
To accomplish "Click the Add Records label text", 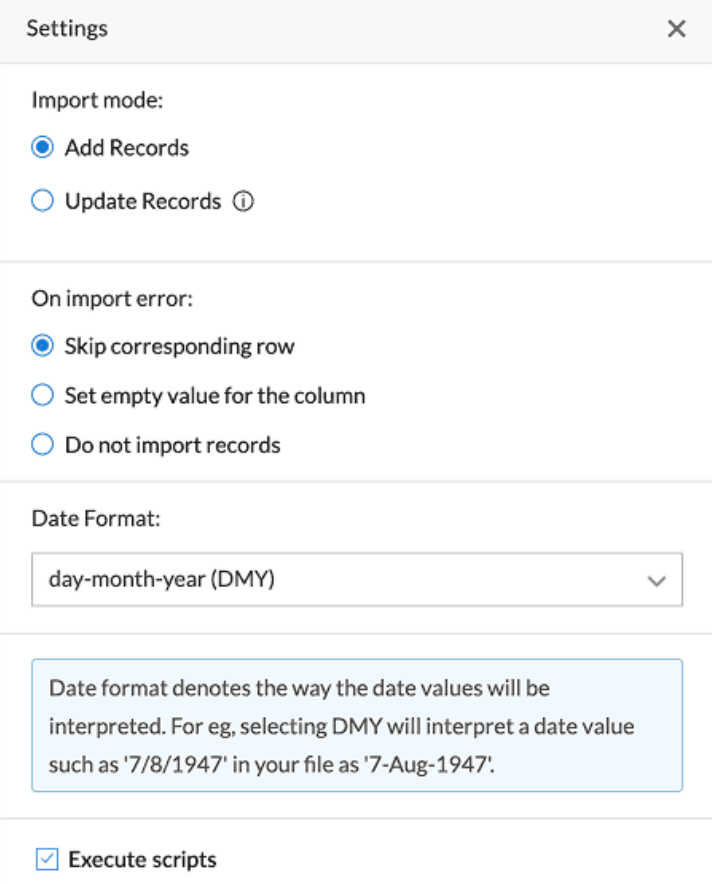I will click(127, 148).
